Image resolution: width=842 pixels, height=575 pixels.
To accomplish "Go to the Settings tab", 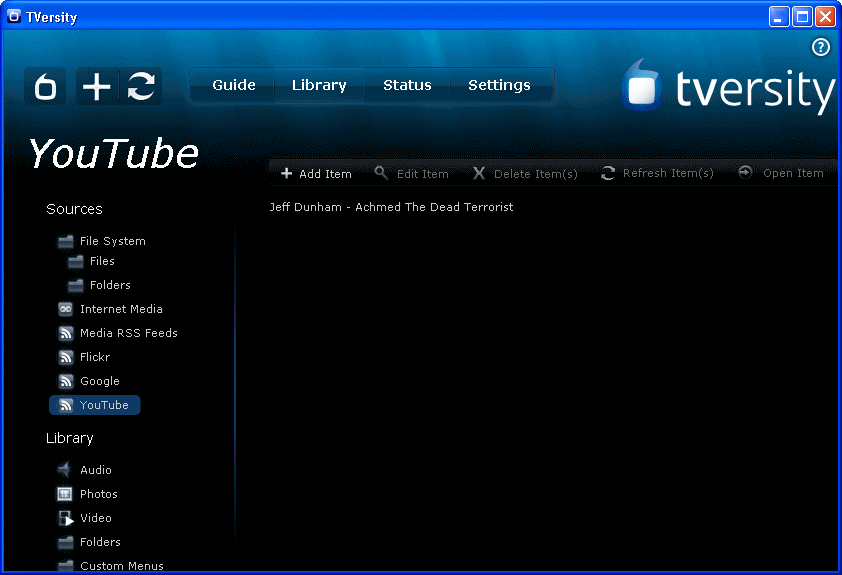I will click(499, 85).
